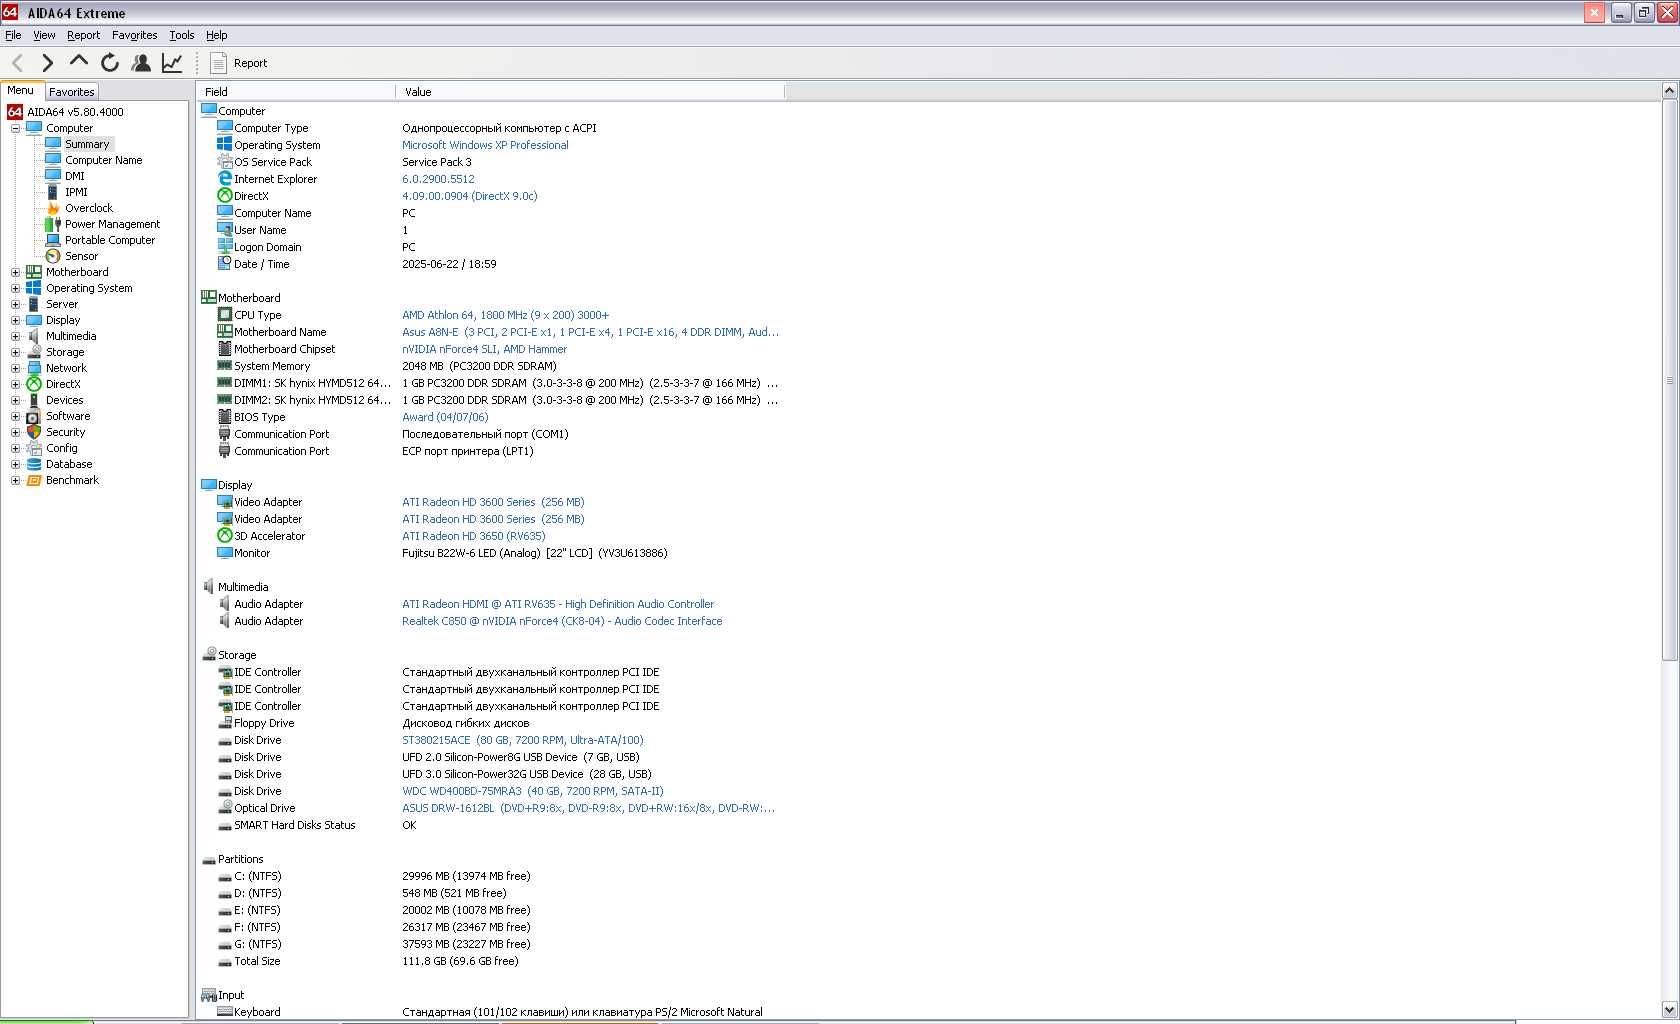The image size is (1680, 1024).
Task: Expand the Operating System tree node
Action: point(15,288)
